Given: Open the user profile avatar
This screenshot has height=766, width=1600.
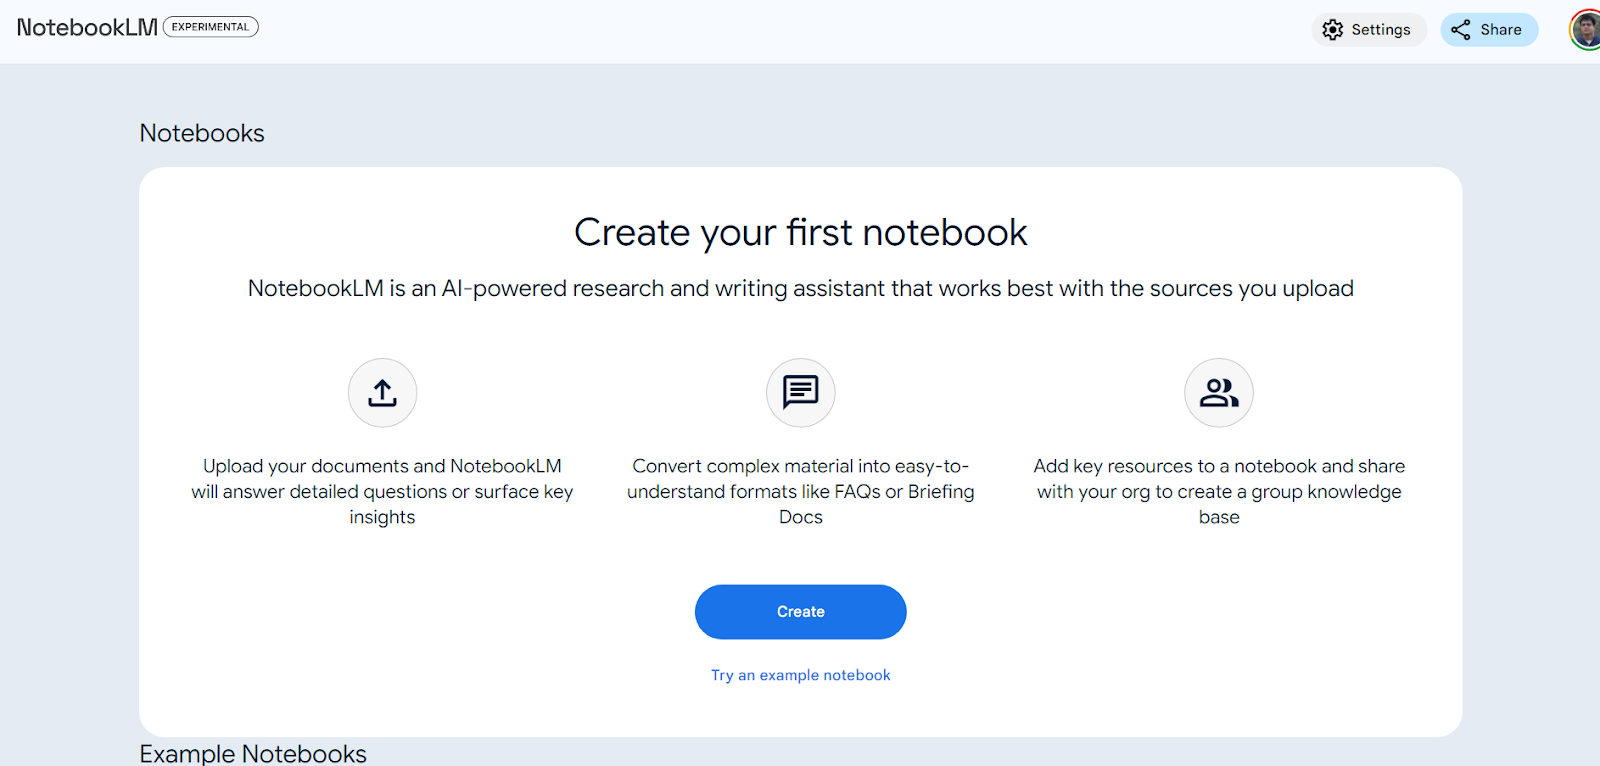Looking at the screenshot, I should point(1585,30).
